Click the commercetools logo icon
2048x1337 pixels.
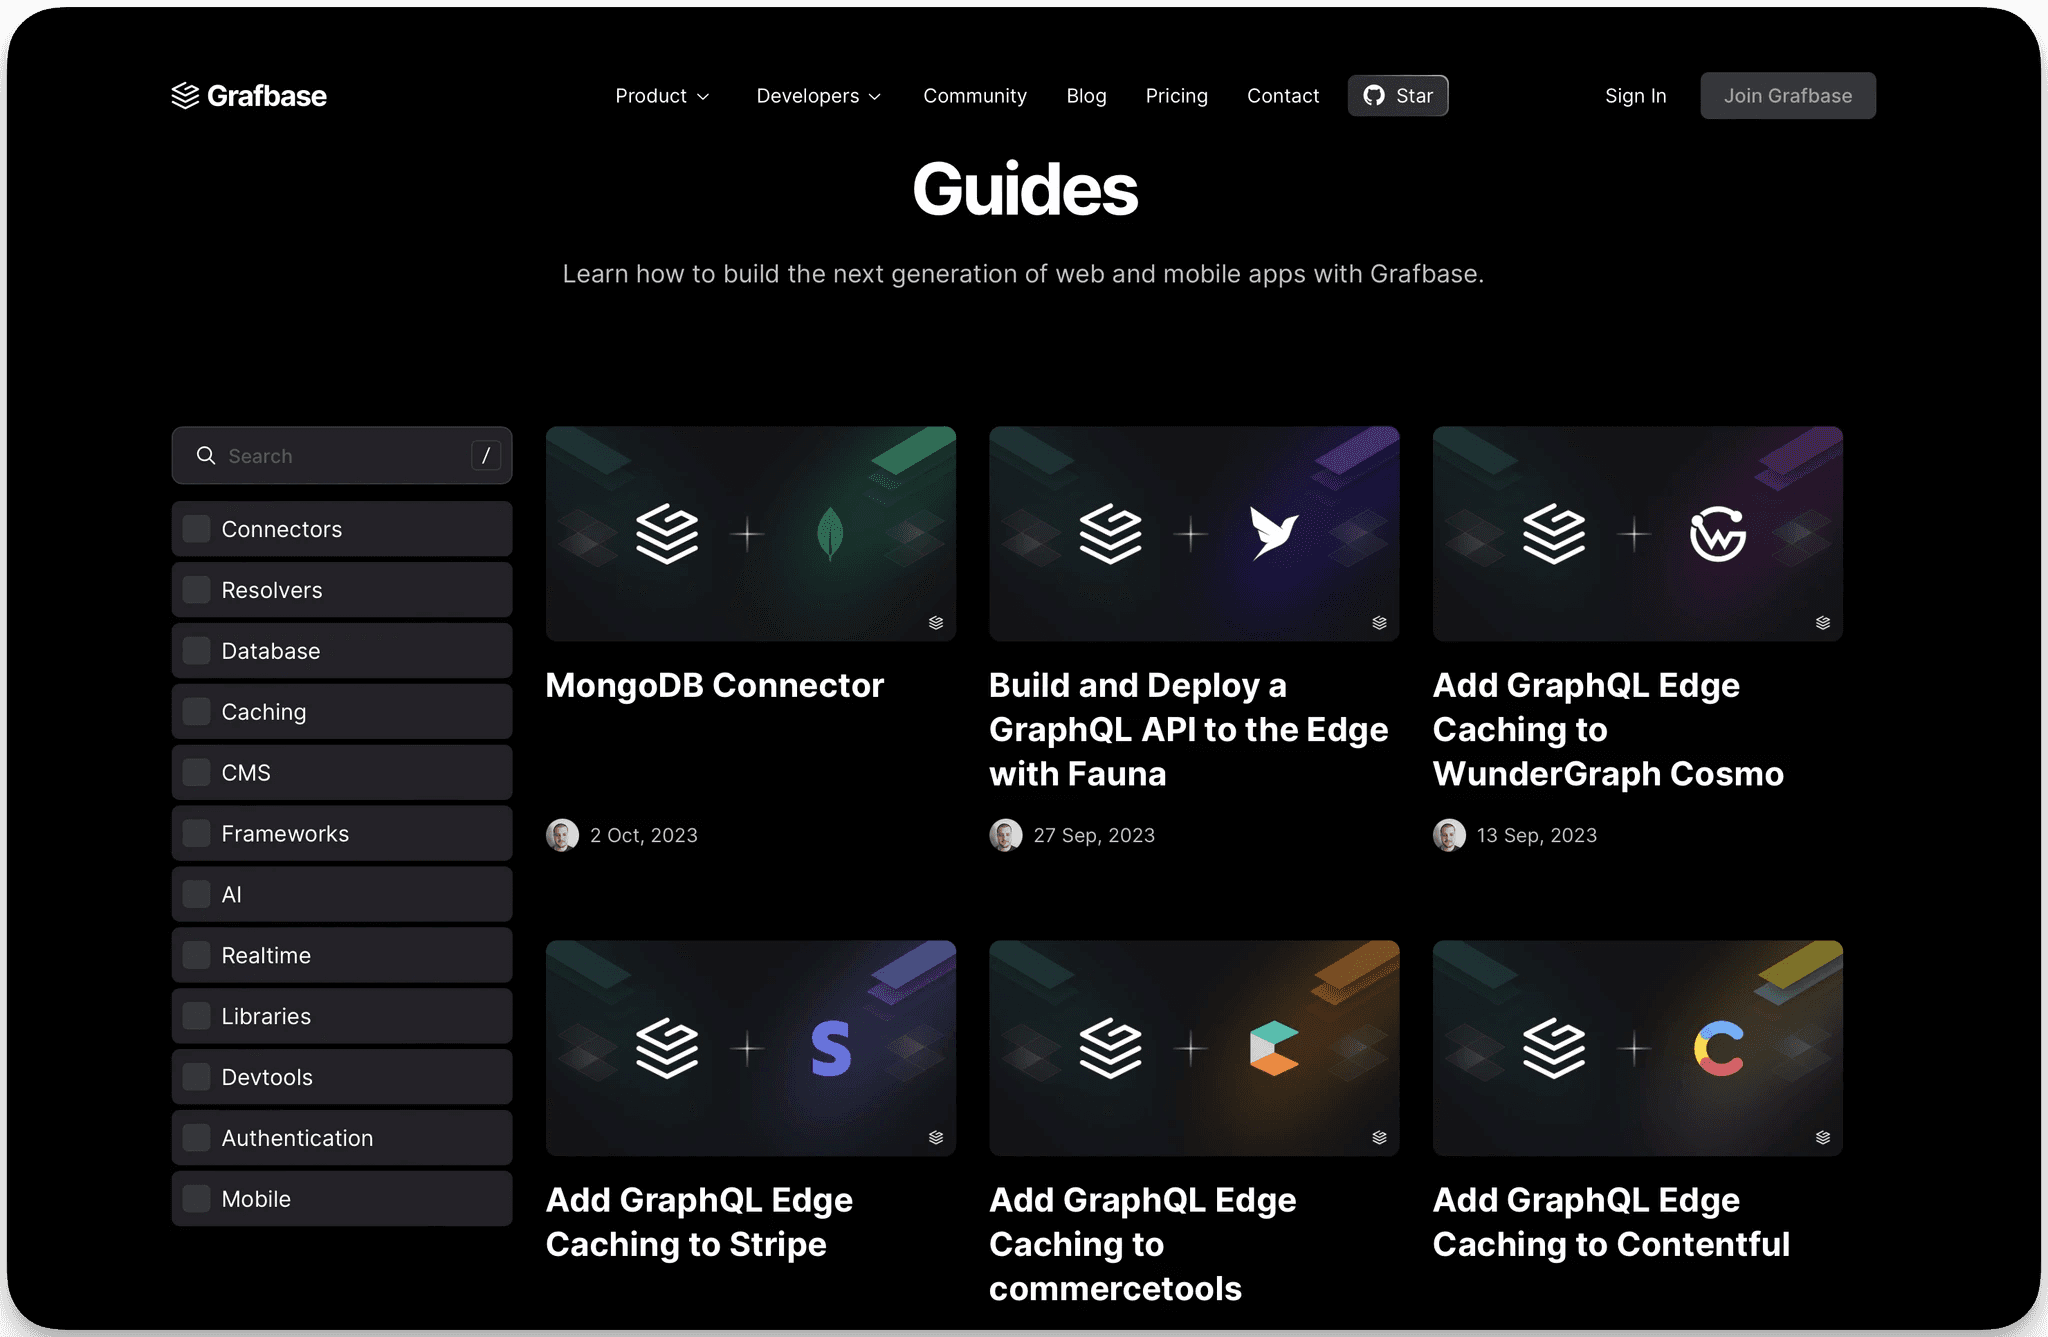pyautogui.click(x=1274, y=1048)
